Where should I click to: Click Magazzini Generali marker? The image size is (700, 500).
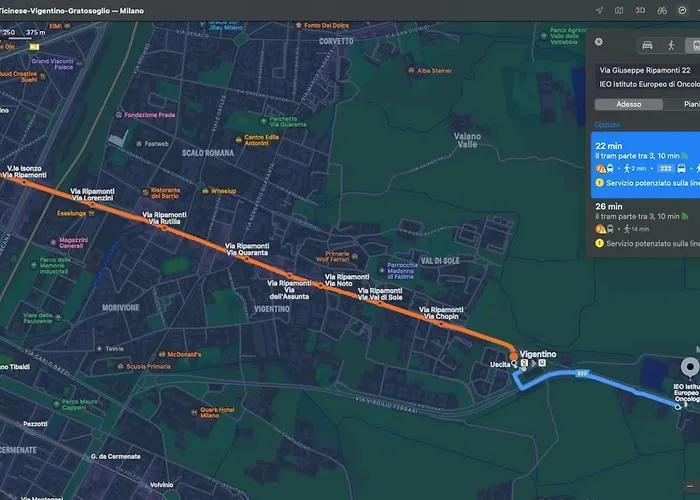(53, 242)
